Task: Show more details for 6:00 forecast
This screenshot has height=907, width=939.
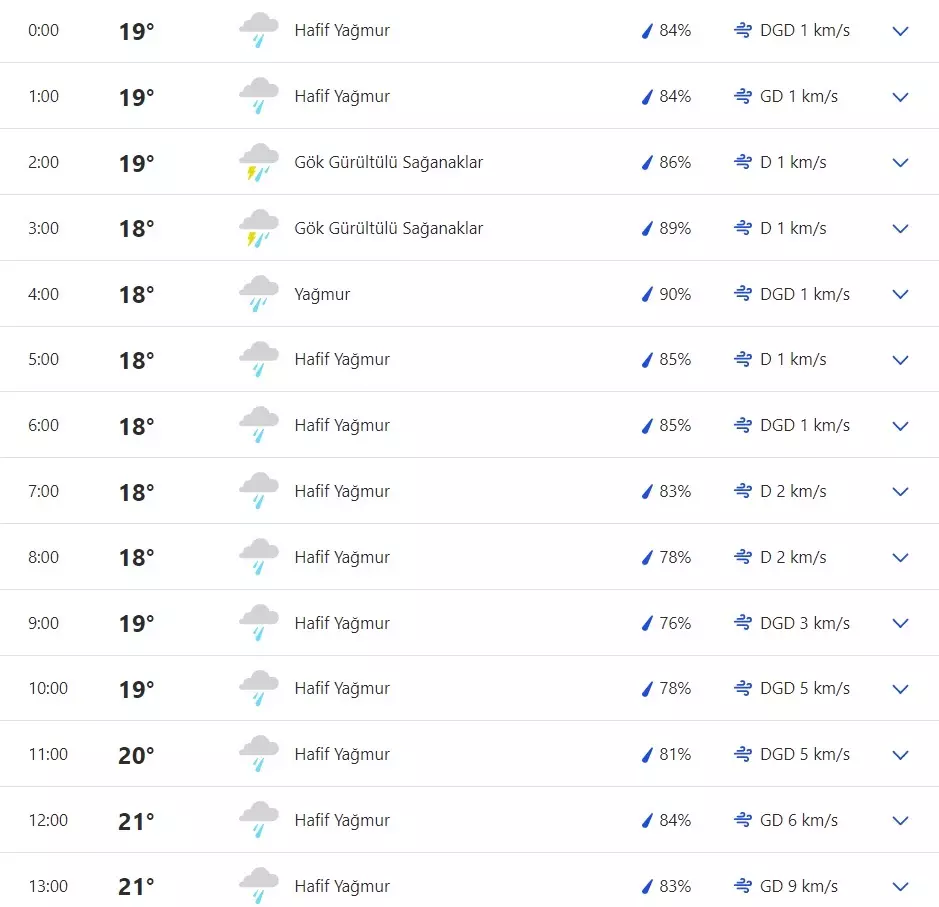Action: pyautogui.click(x=900, y=426)
